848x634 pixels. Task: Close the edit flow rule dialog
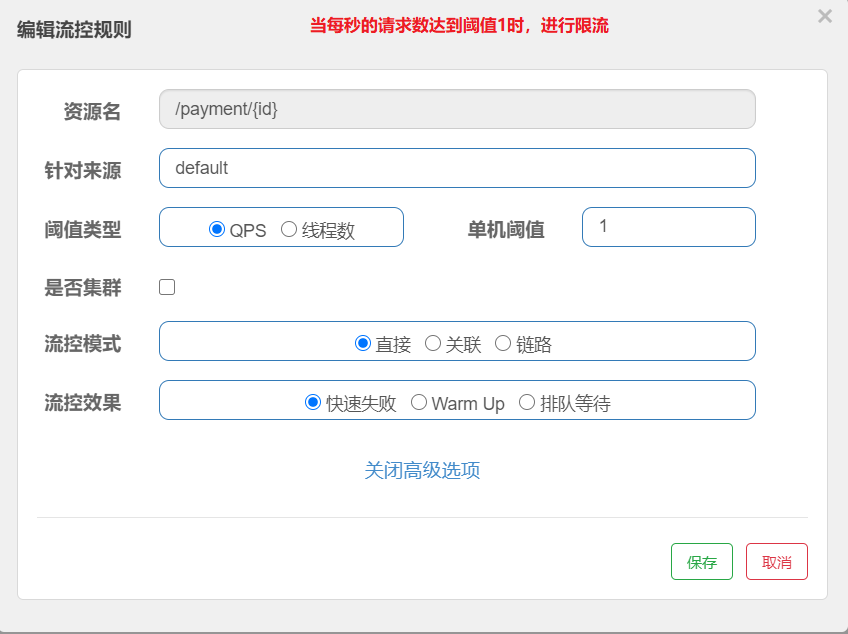[824, 16]
